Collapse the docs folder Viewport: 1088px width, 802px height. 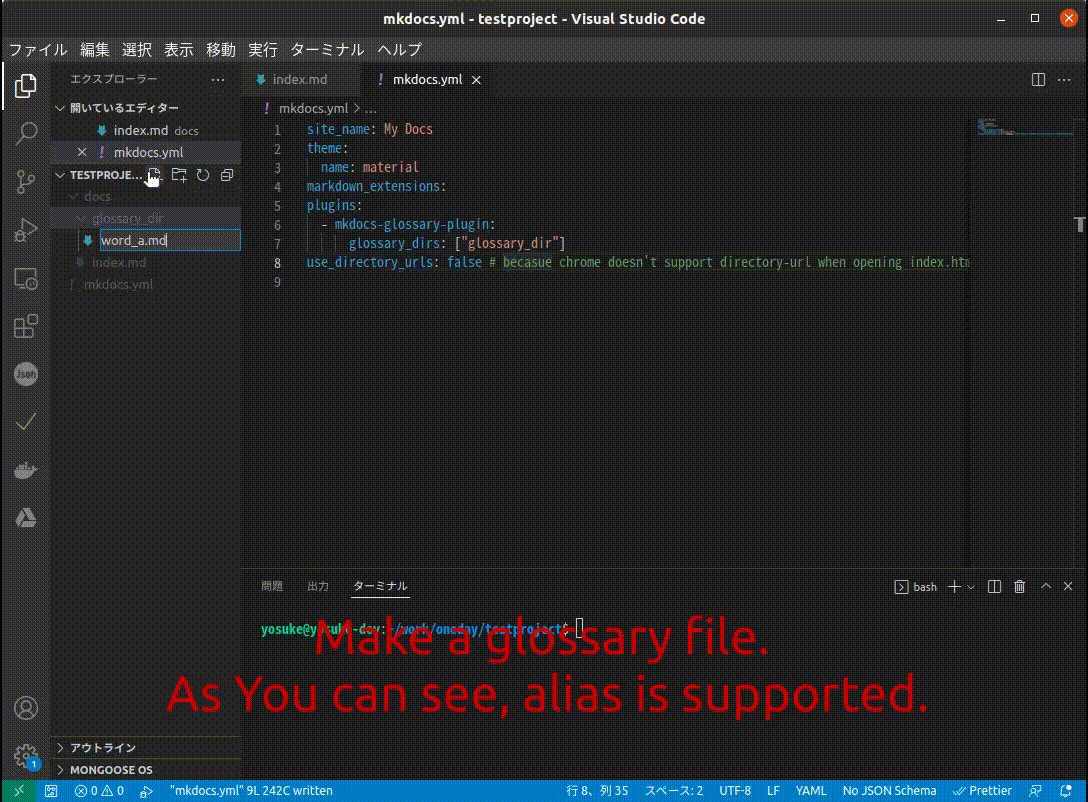coord(73,196)
